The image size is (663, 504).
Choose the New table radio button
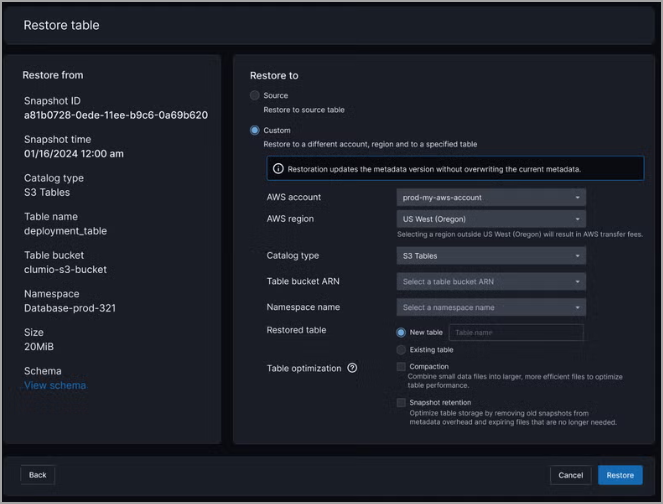point(401,332)
